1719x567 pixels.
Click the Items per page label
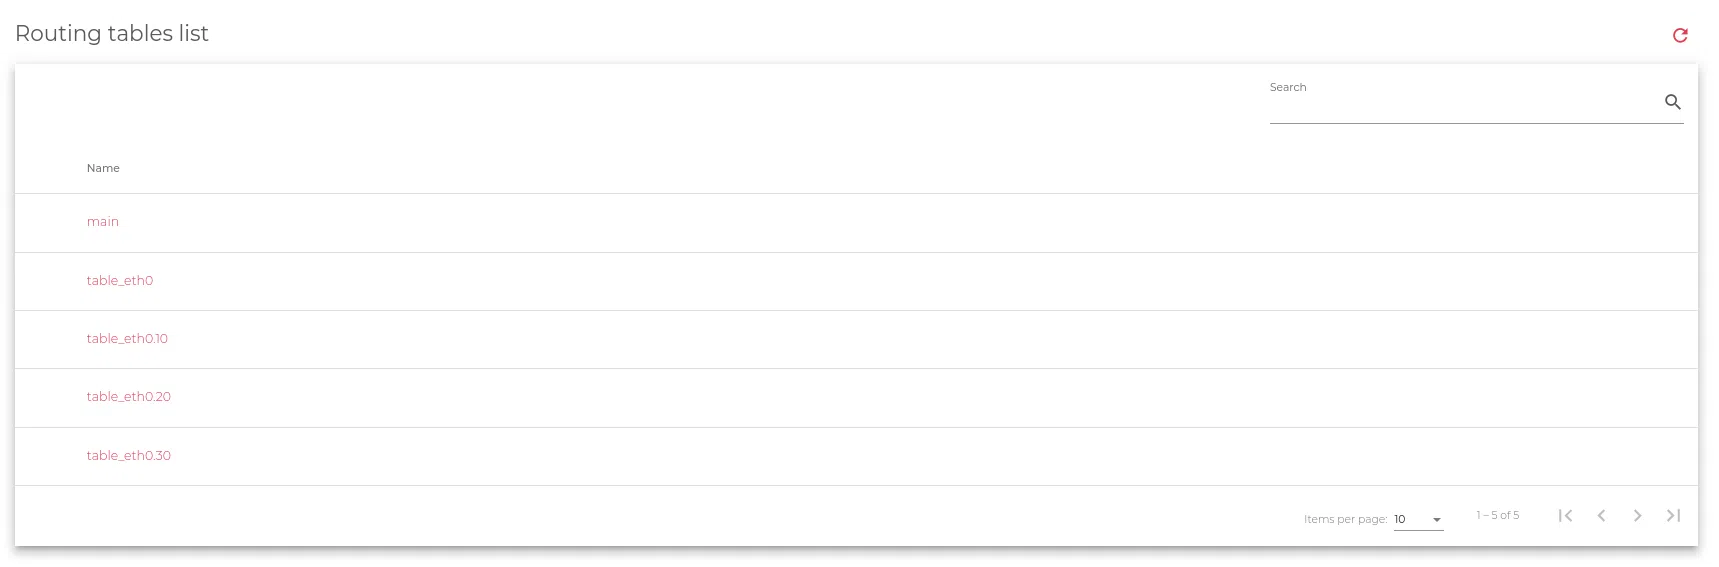click(1345, 520)
